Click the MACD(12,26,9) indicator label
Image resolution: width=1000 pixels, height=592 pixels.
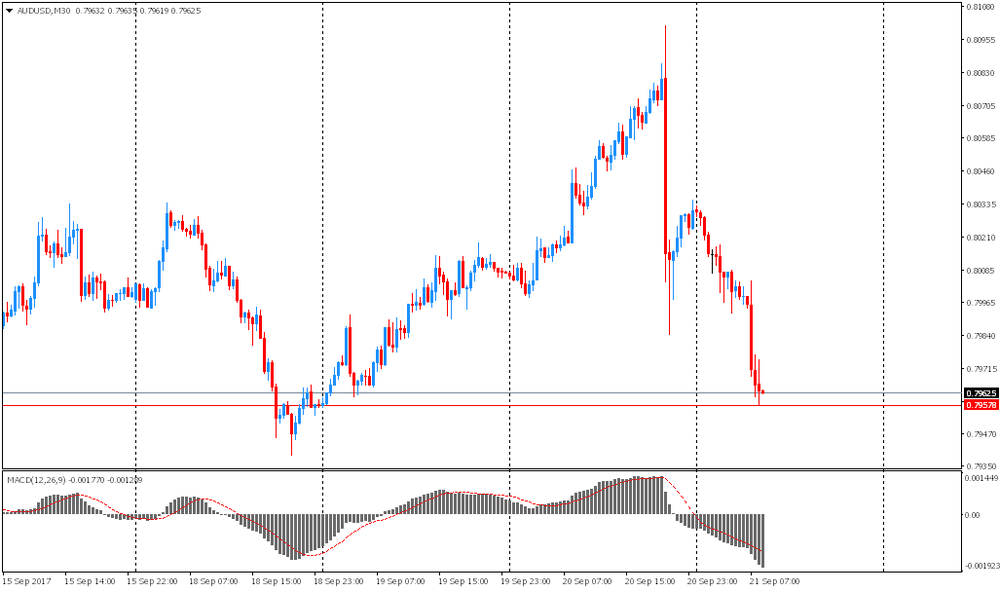pyautogui.click(x=36, y=480)
